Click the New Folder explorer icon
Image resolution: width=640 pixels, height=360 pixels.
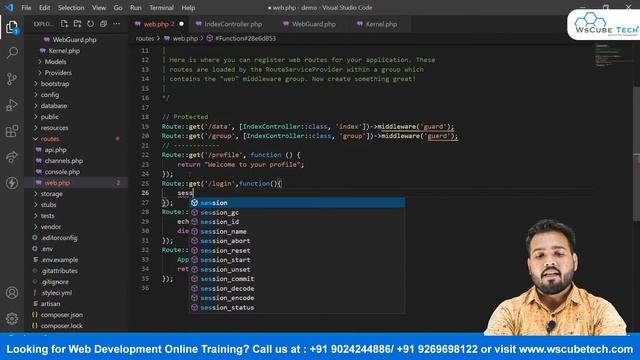(x=77, y=24)
